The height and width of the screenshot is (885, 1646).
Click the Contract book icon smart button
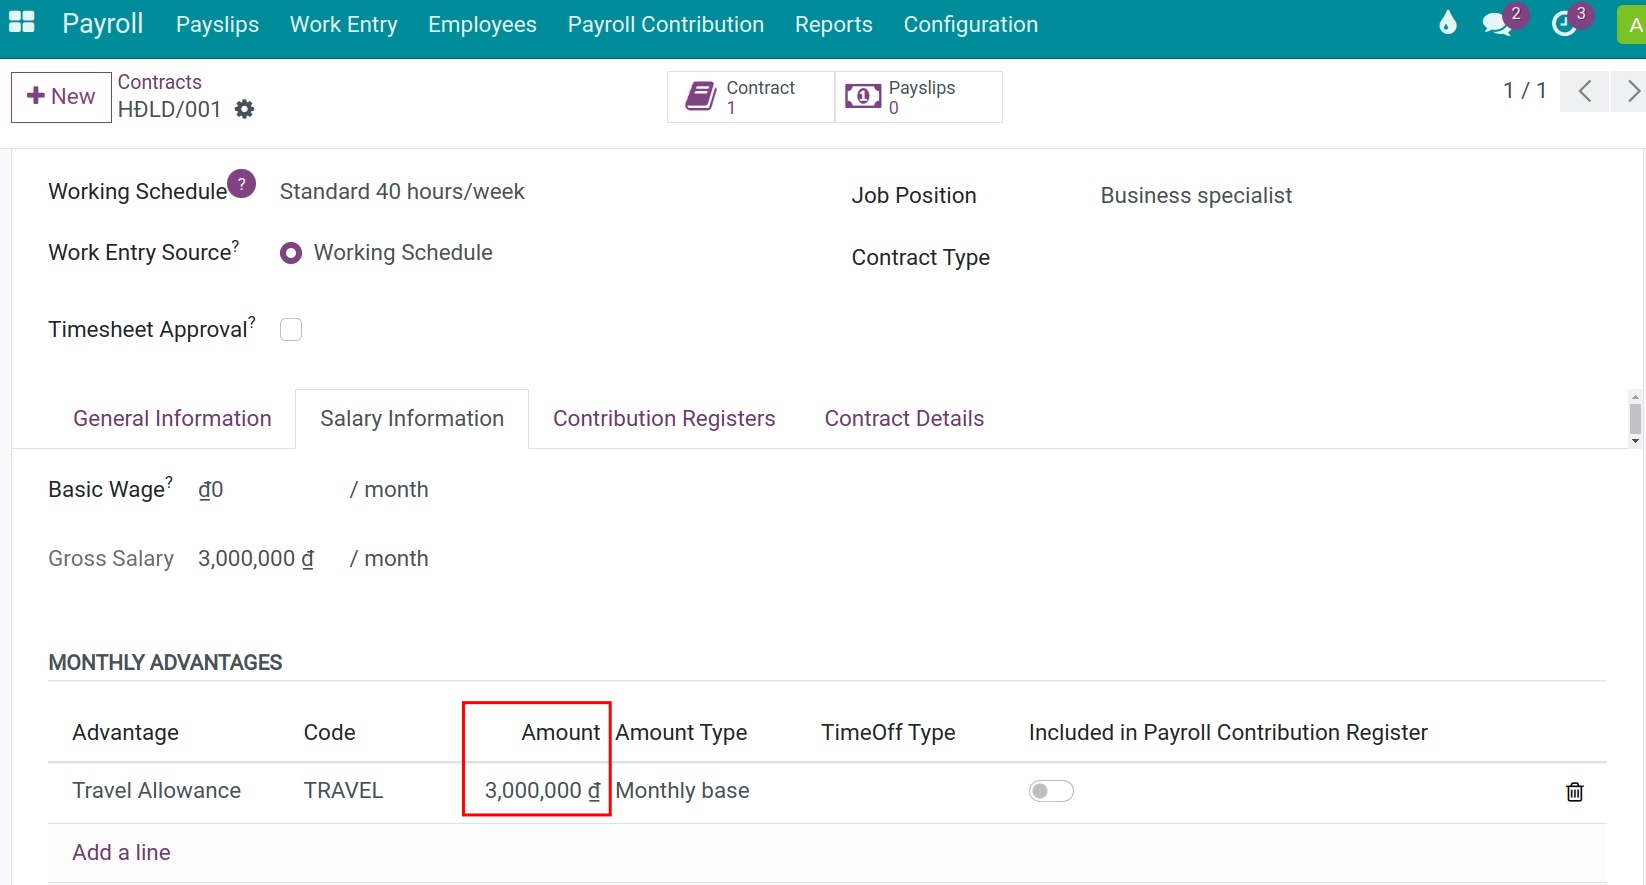[x=750, y=97]
